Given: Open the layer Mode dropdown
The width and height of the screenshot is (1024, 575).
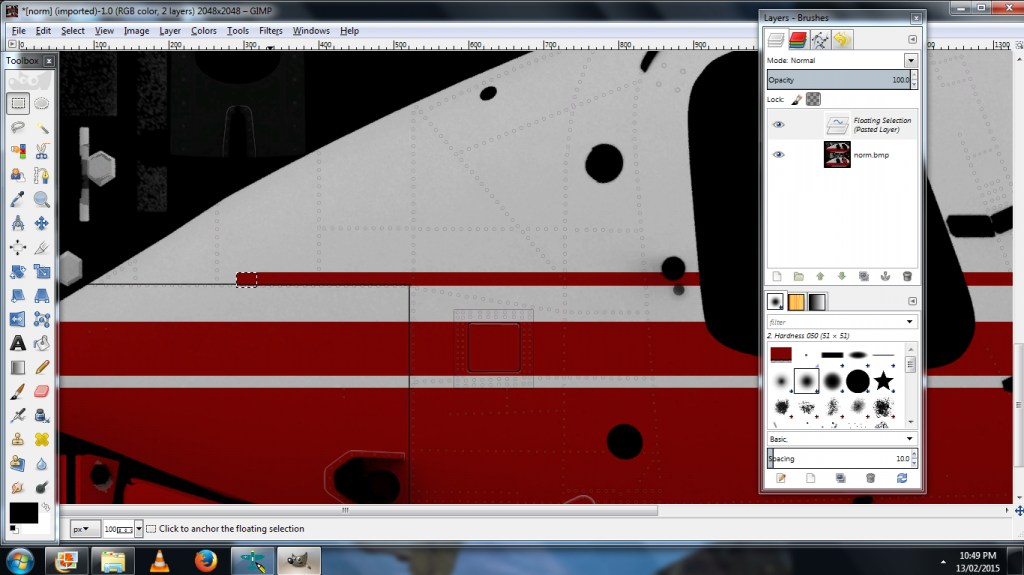Looking at the screenshot, I should 910,61.
